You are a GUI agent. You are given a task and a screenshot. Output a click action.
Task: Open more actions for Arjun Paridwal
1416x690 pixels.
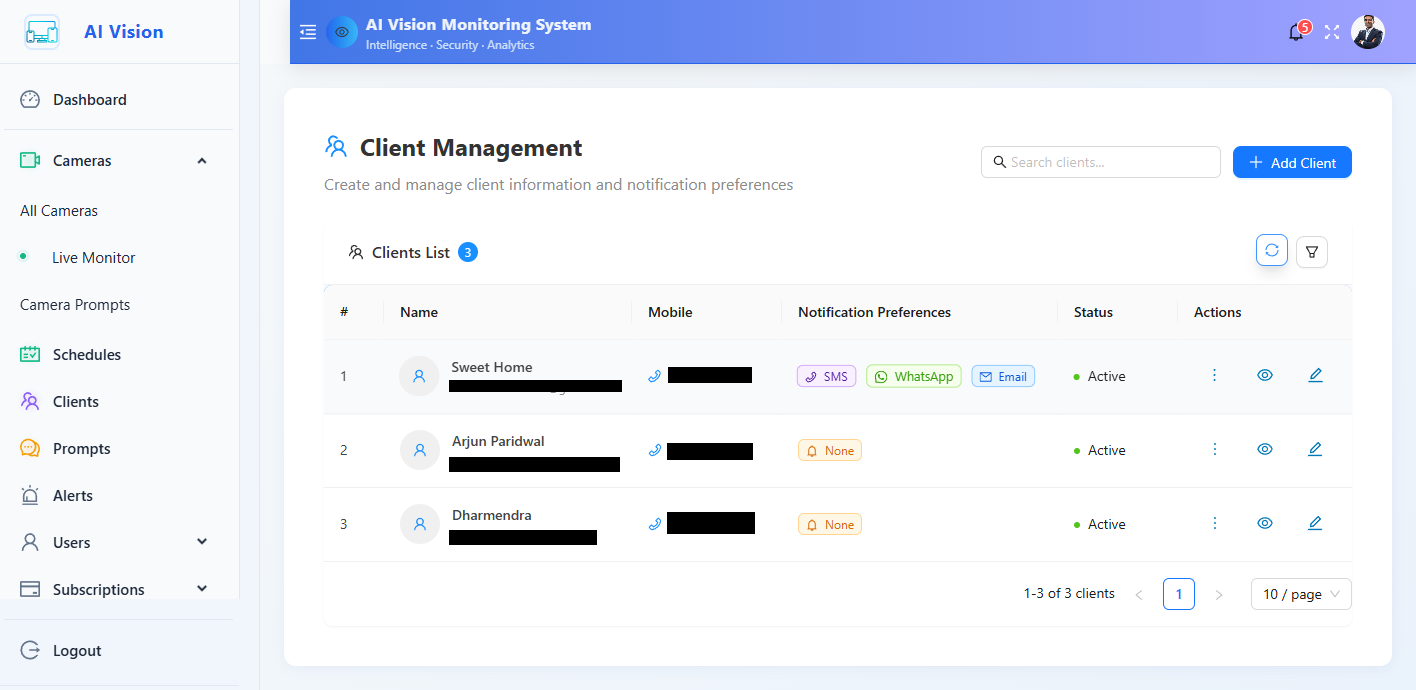click(x=1215, y=450)
